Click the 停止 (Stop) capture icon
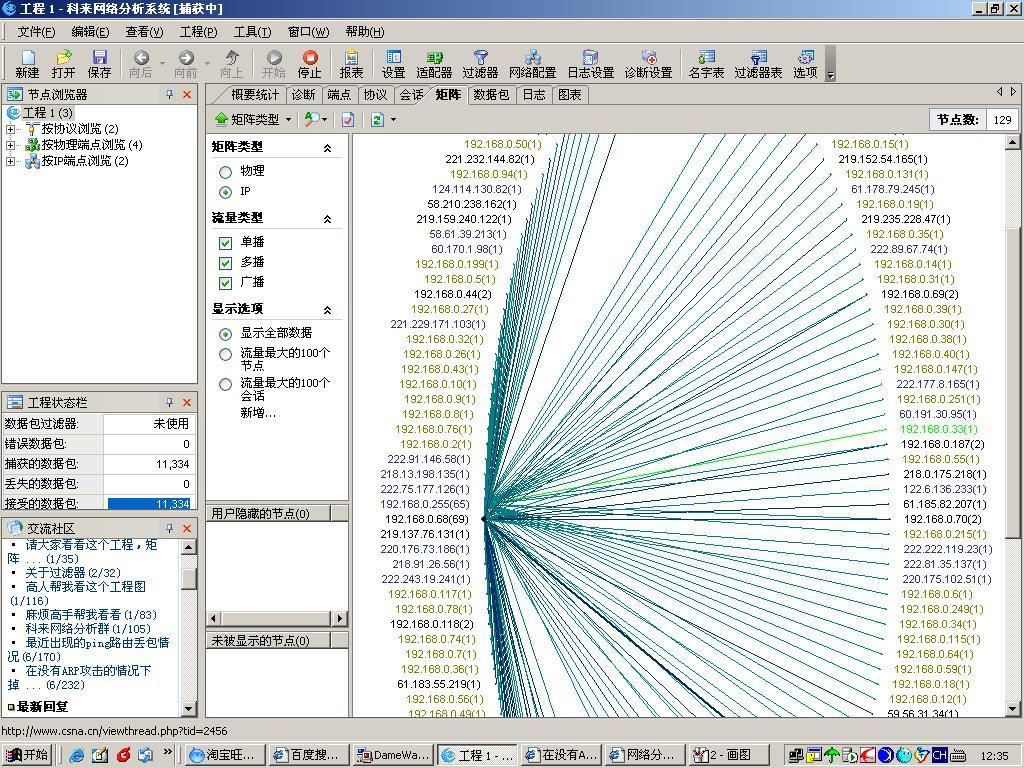Image resolution: width=1024 pixels, height=768 pixels. 310,63
